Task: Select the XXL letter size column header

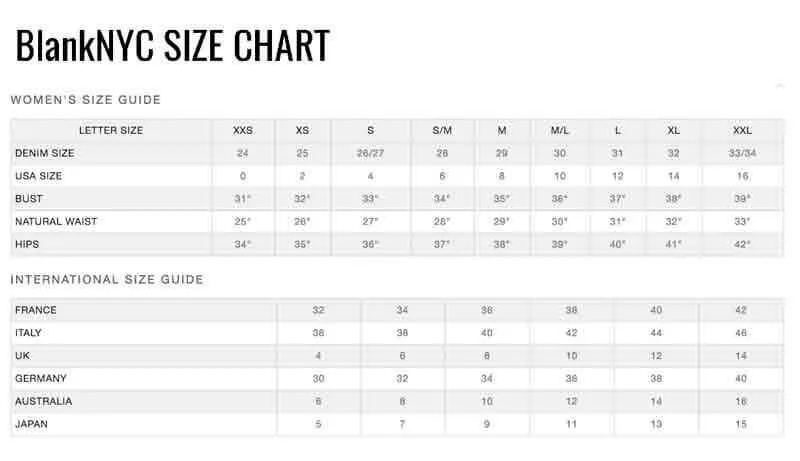Action: 742,131
